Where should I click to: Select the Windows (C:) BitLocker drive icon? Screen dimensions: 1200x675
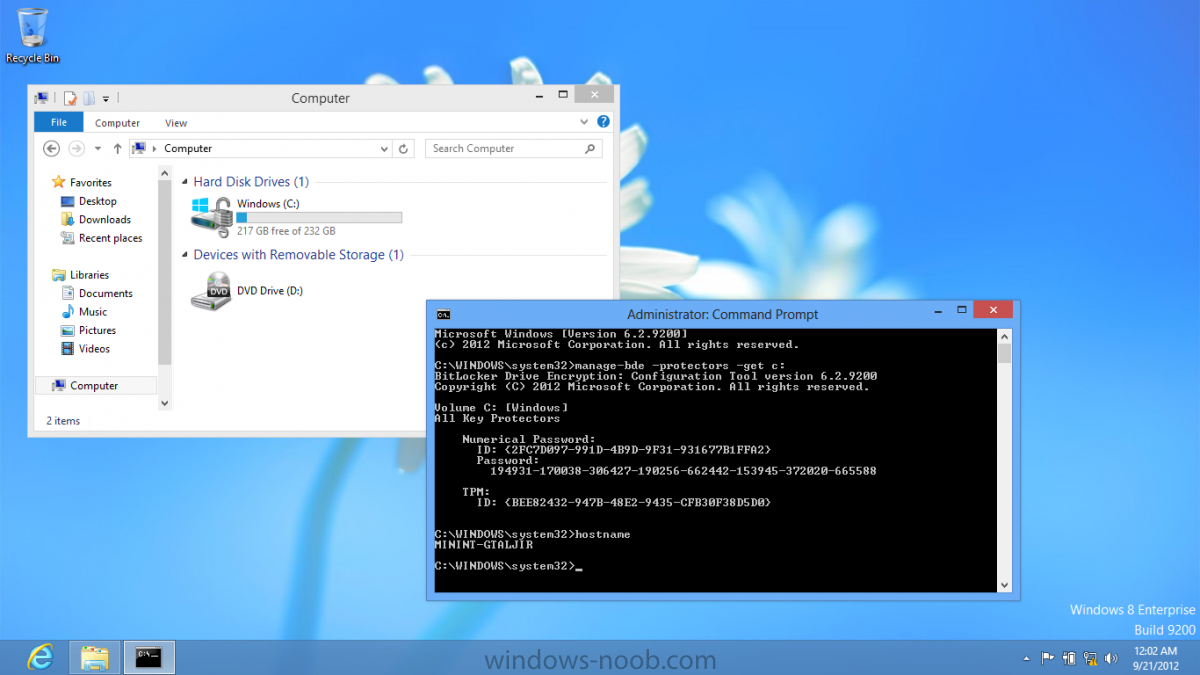[x=211, y=217]
